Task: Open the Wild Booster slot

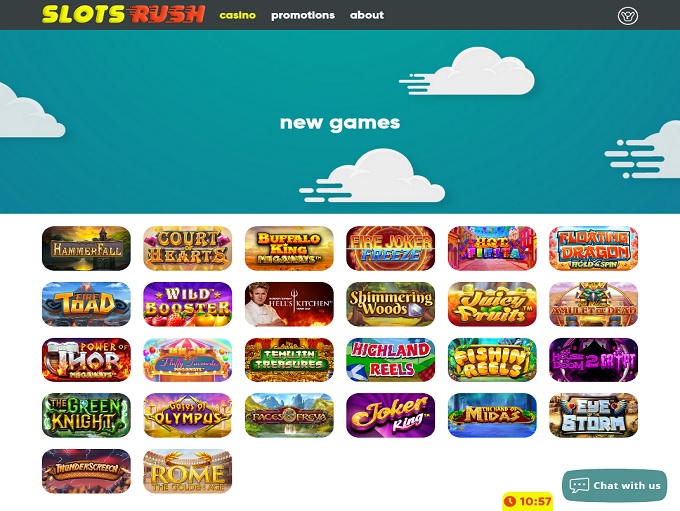Action: pos(188,304)
